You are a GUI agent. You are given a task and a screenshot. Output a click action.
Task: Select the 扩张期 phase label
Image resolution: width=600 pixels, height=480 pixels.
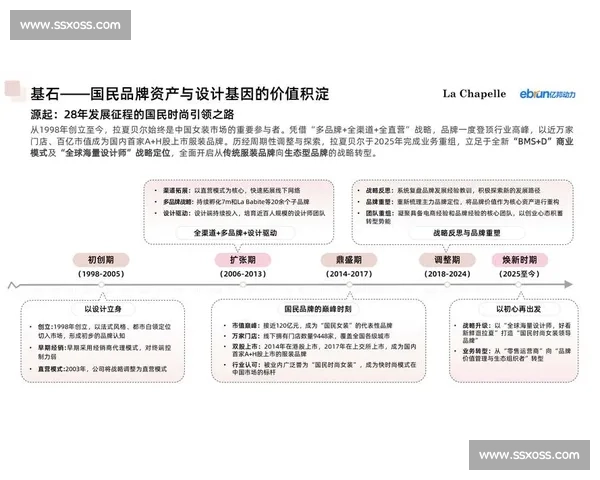point(243,260)
